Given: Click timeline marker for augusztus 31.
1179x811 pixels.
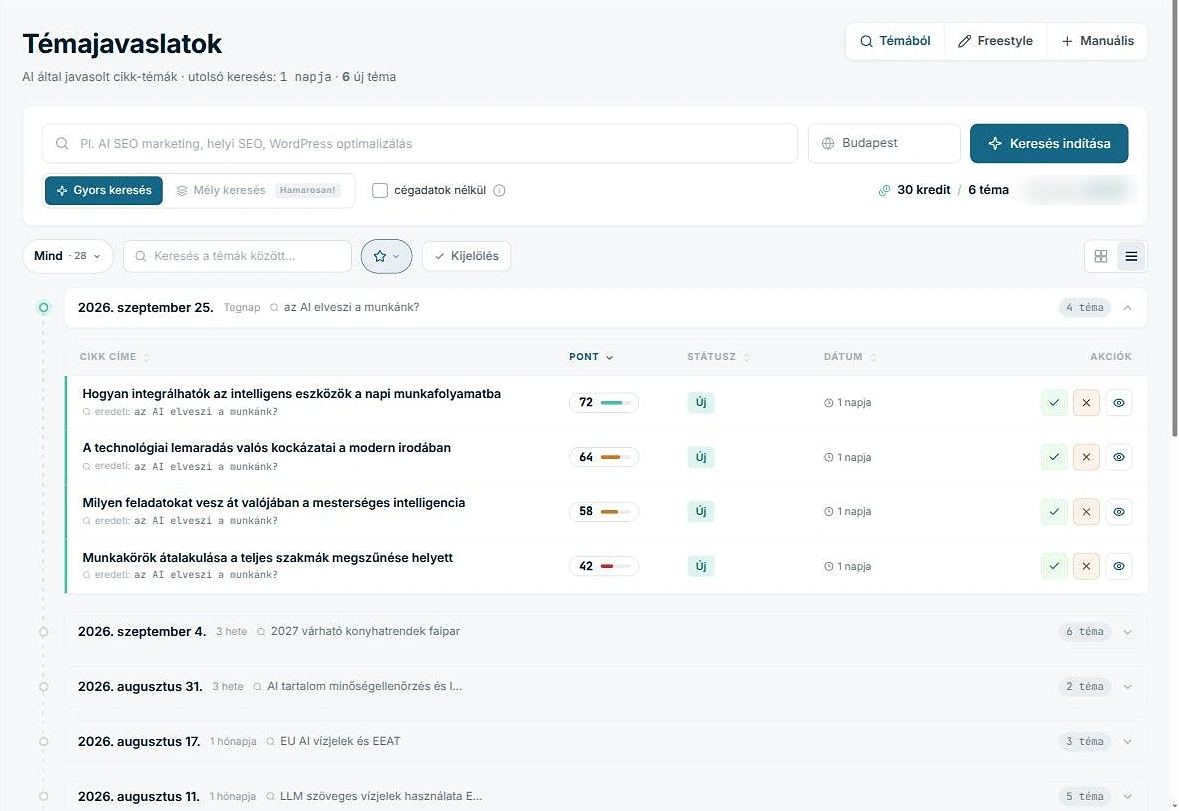Looking at the screenshot, I should [44, 687].
